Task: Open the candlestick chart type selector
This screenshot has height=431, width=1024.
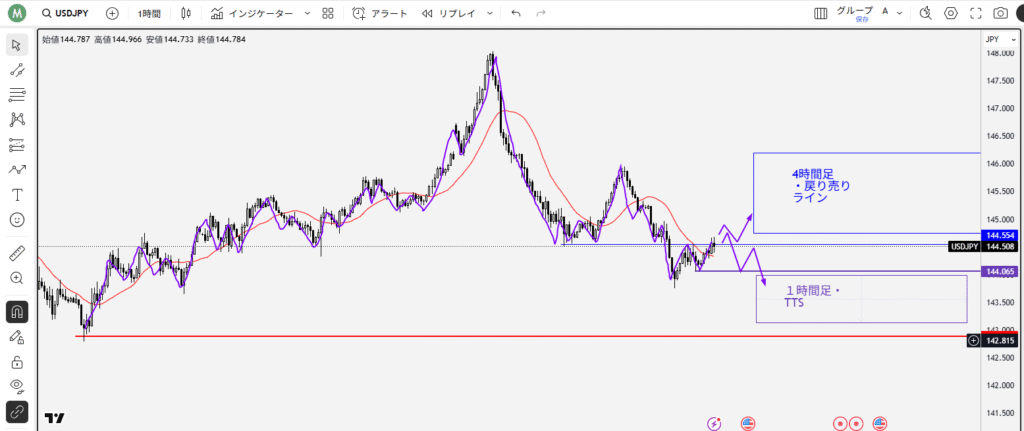Action: tap(186, 13)
